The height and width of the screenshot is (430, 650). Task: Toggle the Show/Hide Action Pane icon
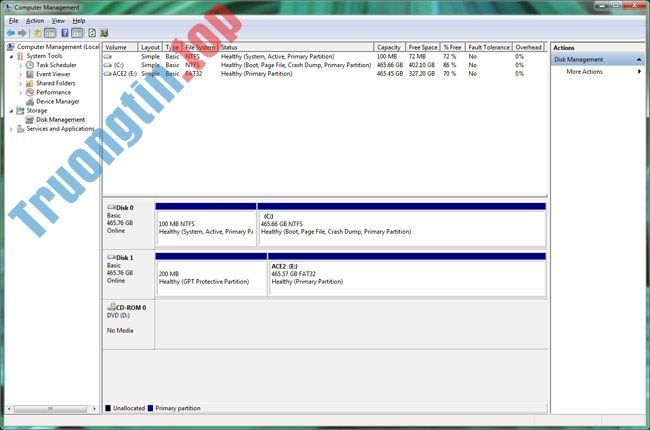point(78,33)
